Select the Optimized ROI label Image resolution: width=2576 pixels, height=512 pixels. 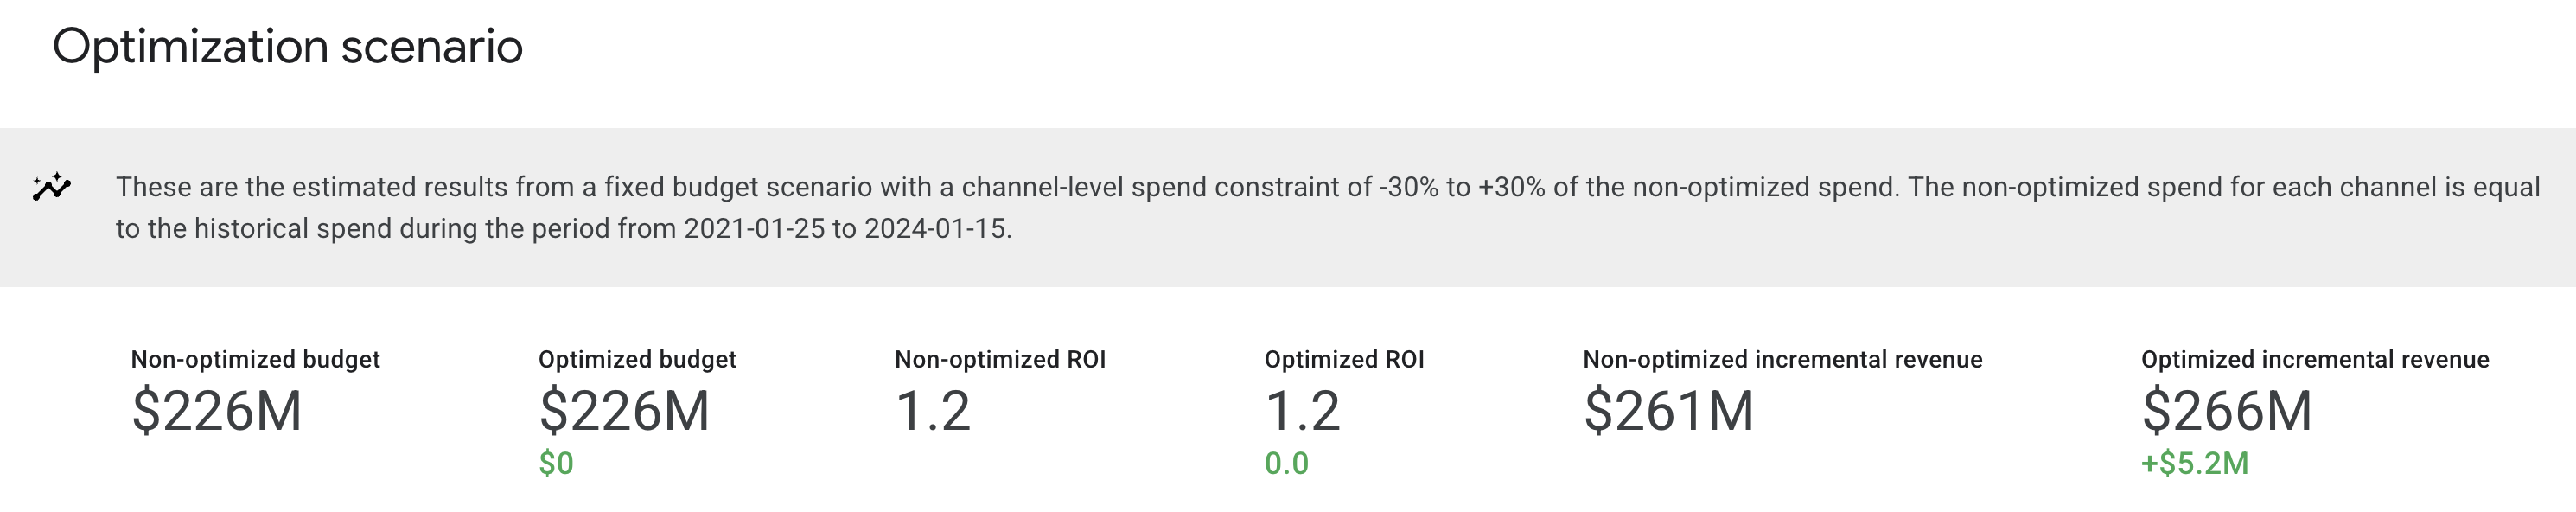click(1344, 359)
